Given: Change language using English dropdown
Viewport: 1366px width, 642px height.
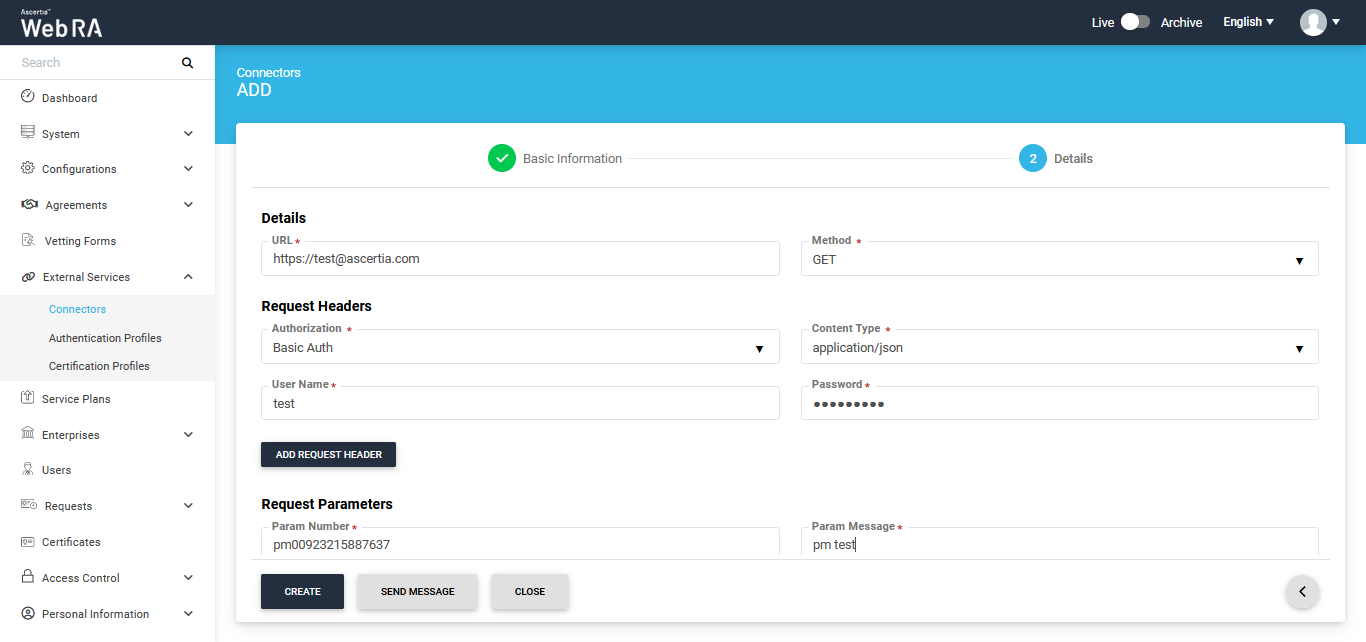Looking at the screenshot, I should (1248, 22).
